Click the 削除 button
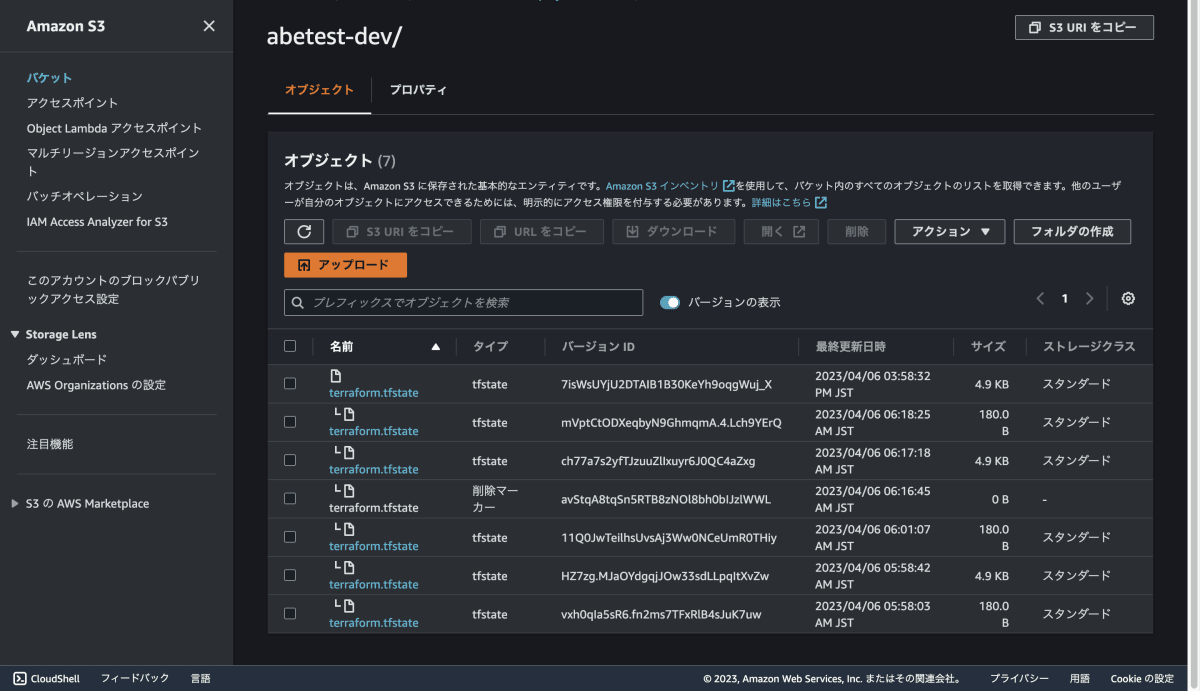Screen dimensions: 1200x691 coord(857,231)
